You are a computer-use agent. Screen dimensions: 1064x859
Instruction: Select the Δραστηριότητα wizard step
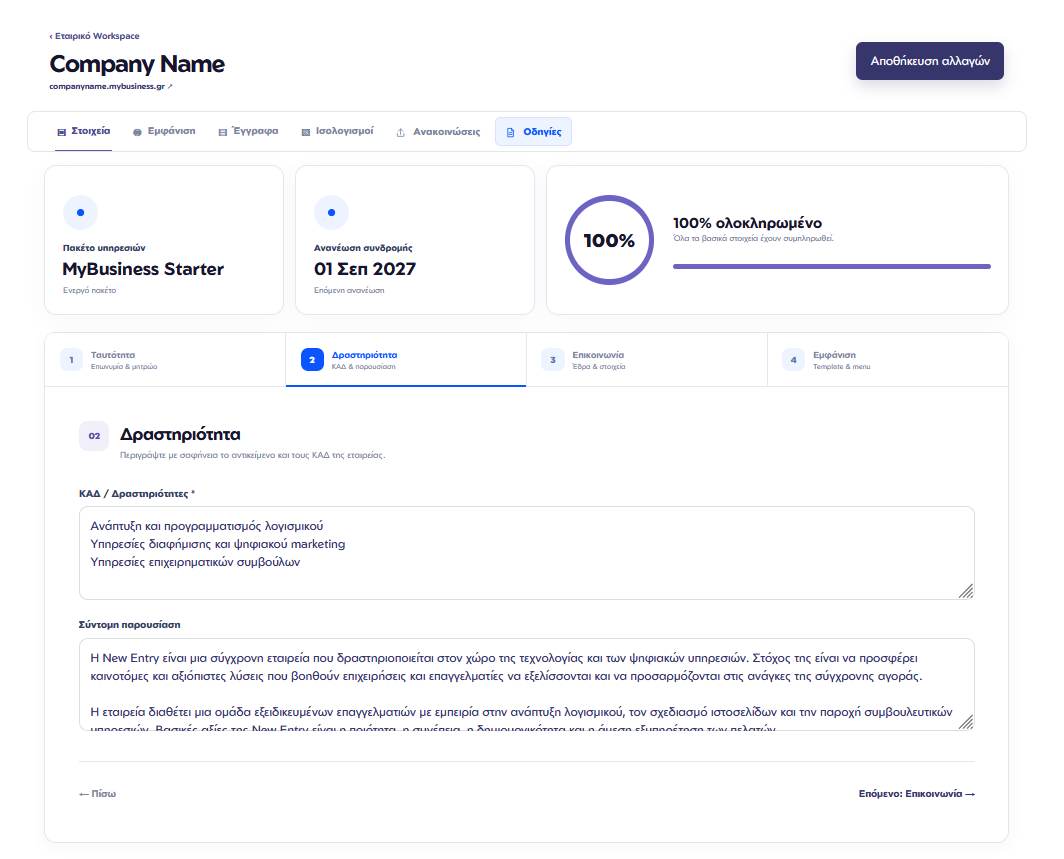tap(406, 360)
